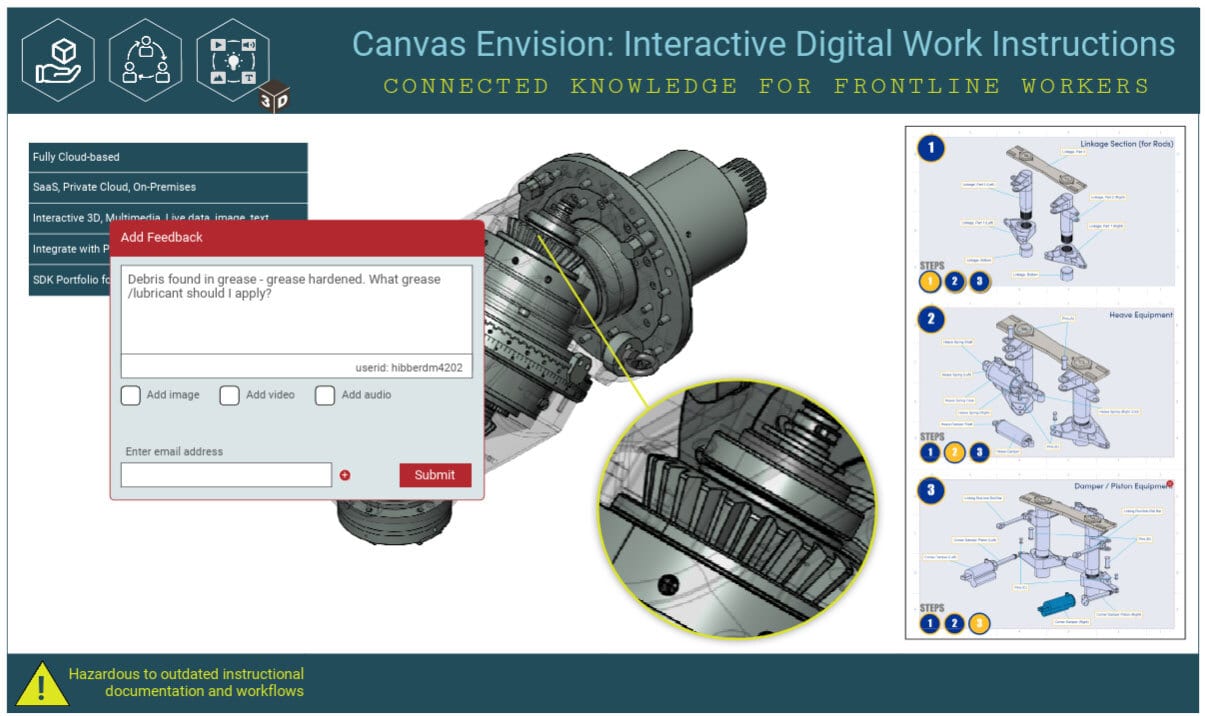This screenshot has width=1205, height=716.
Task: Click 'CONNECTED KNOWLEDGE FOR FRONTLINE WORKERS' subtitle
Action: click(x=767, y=86)
